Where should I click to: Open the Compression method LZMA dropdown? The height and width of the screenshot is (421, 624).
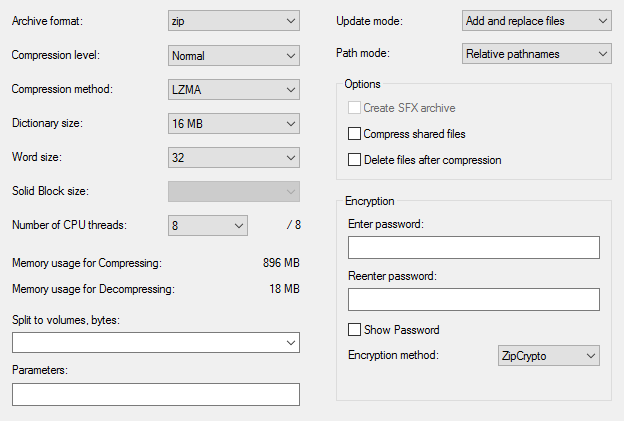coord(234,90)
